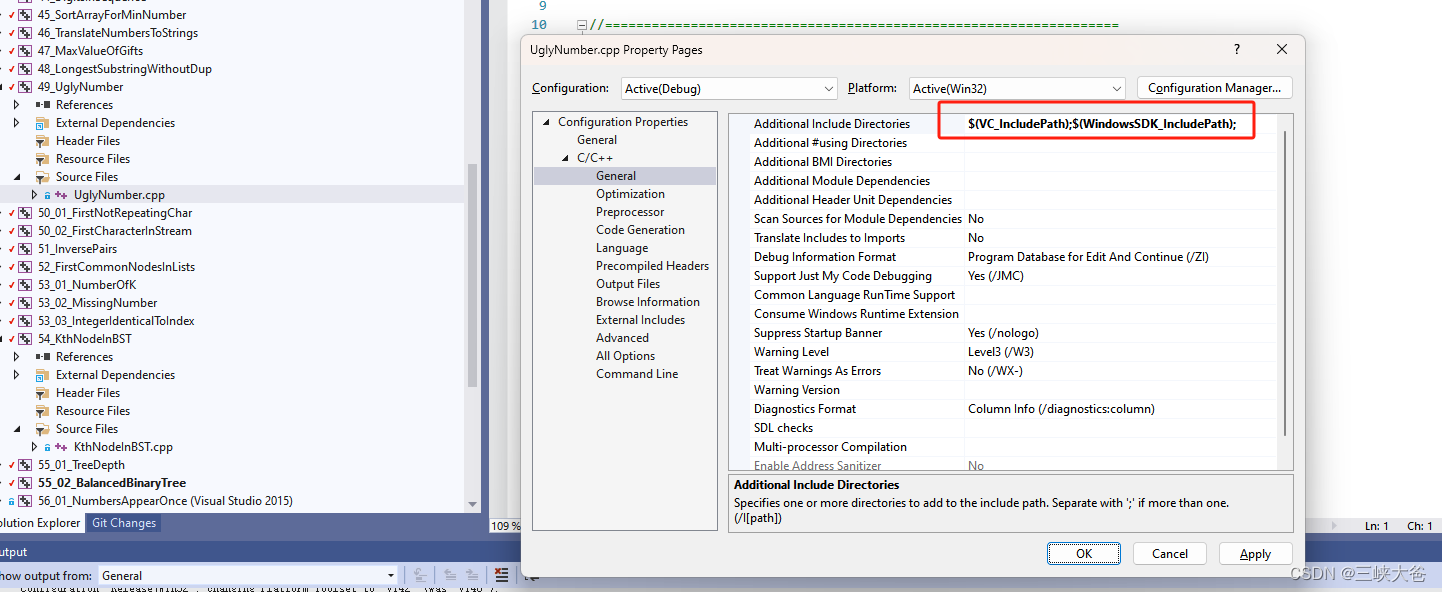The width and height of the screenshot is (1442, 592).
Task: Click the Clear All icon in Output toolbar
Action: 502,575
